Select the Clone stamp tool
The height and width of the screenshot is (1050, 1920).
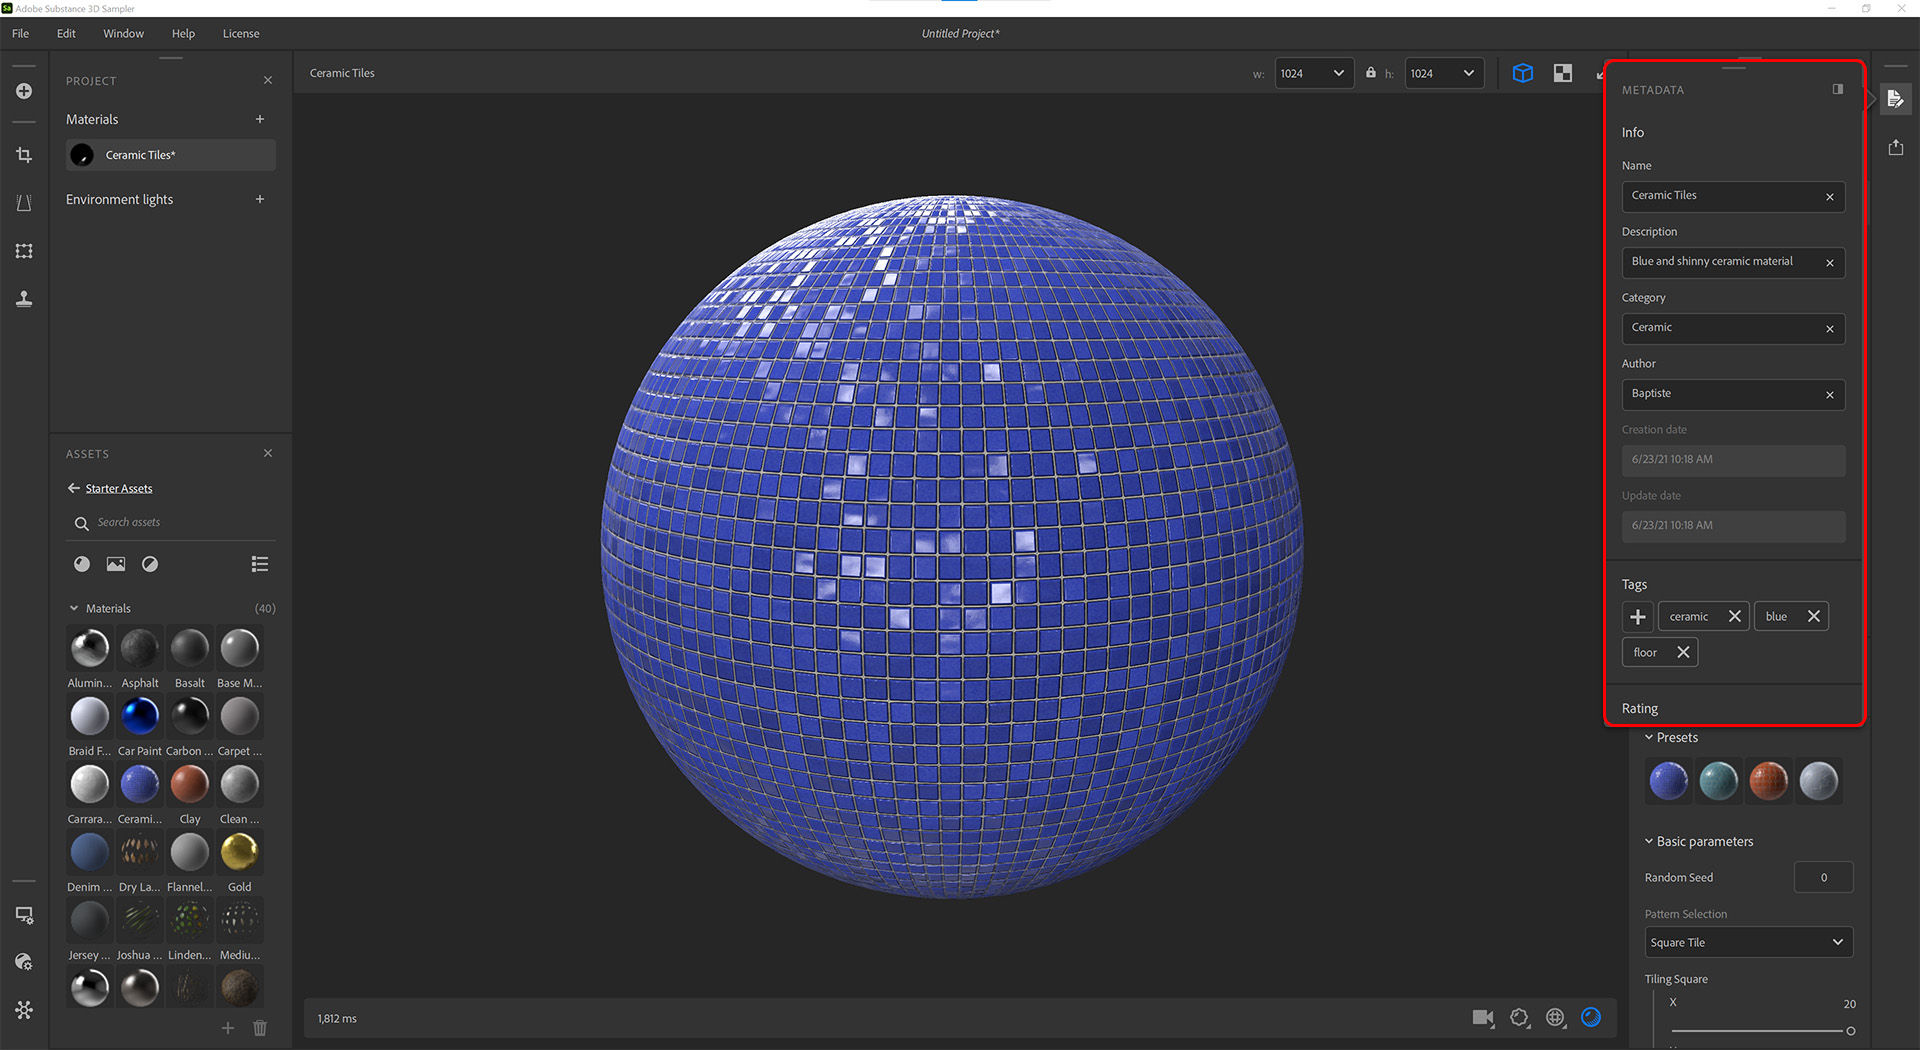coord(24,299)
